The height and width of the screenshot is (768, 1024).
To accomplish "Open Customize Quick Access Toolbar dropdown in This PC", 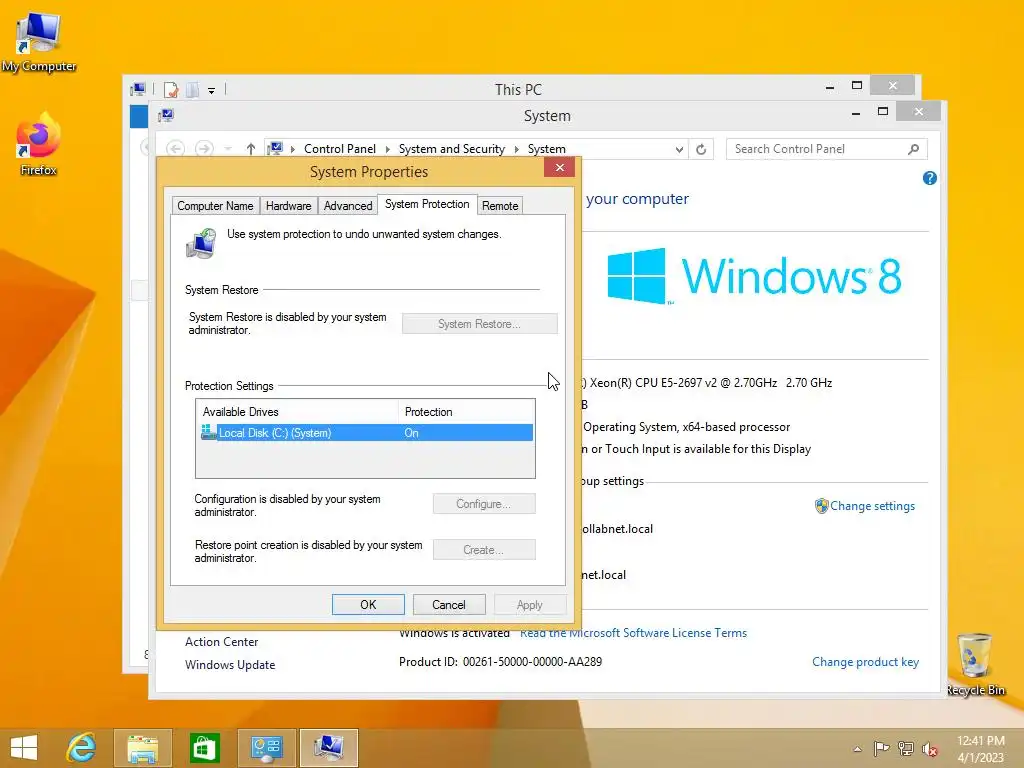I will (x=212, y=91).
